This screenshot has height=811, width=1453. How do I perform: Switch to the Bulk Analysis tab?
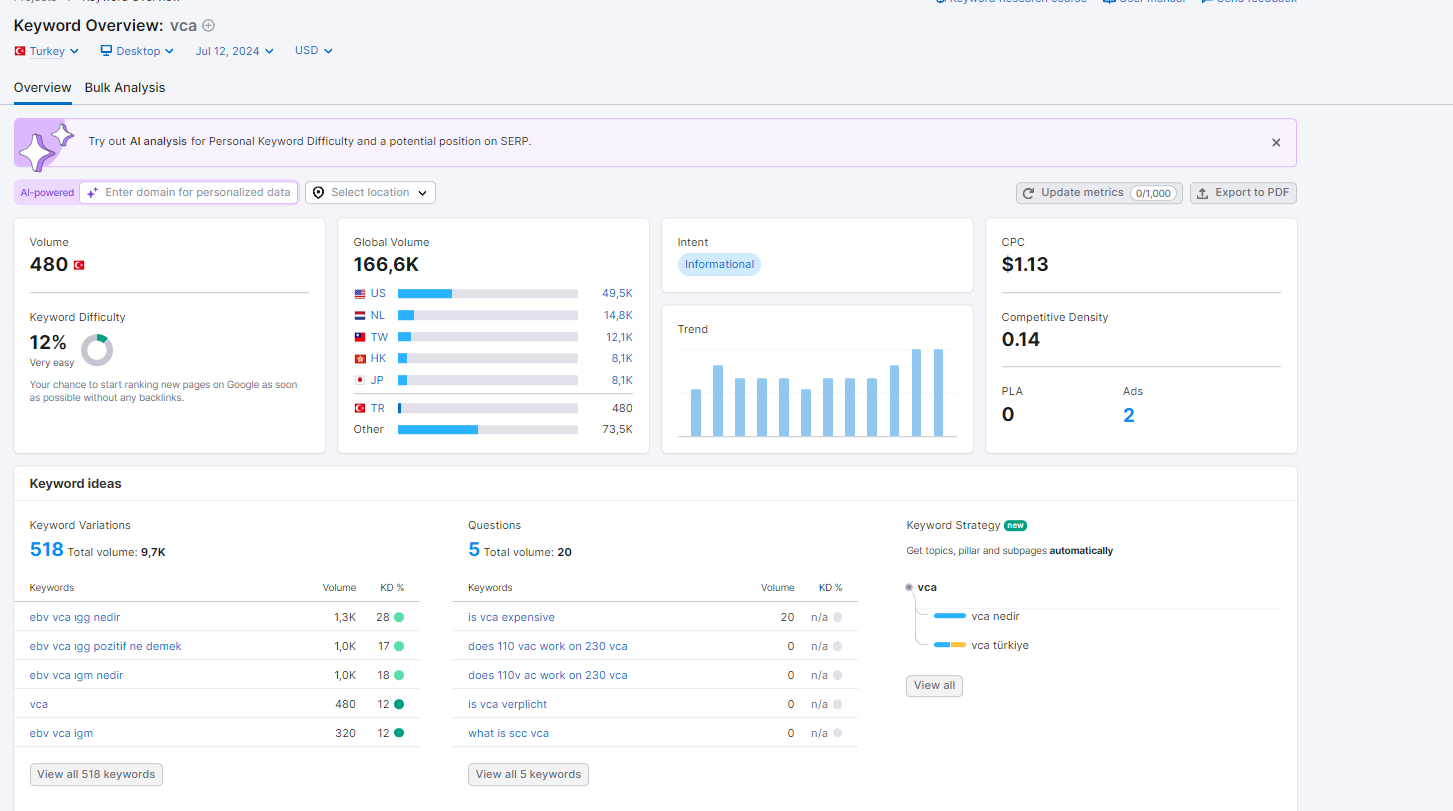125,88
